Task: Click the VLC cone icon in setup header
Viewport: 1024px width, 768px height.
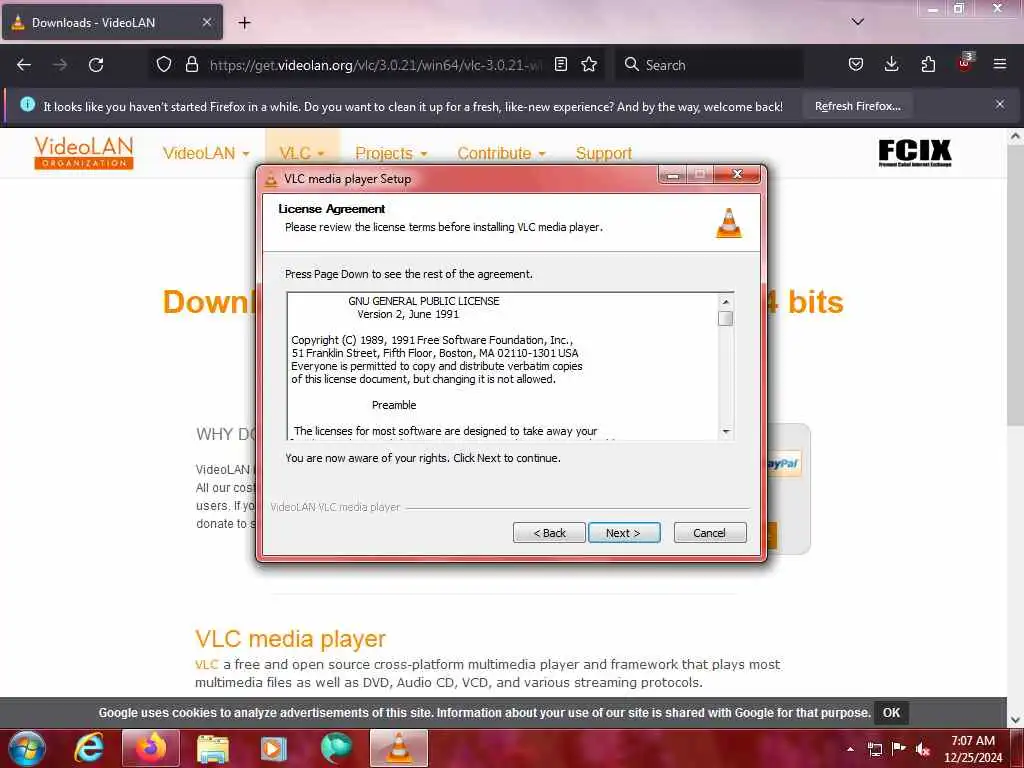Action: [x=729, y=223]
